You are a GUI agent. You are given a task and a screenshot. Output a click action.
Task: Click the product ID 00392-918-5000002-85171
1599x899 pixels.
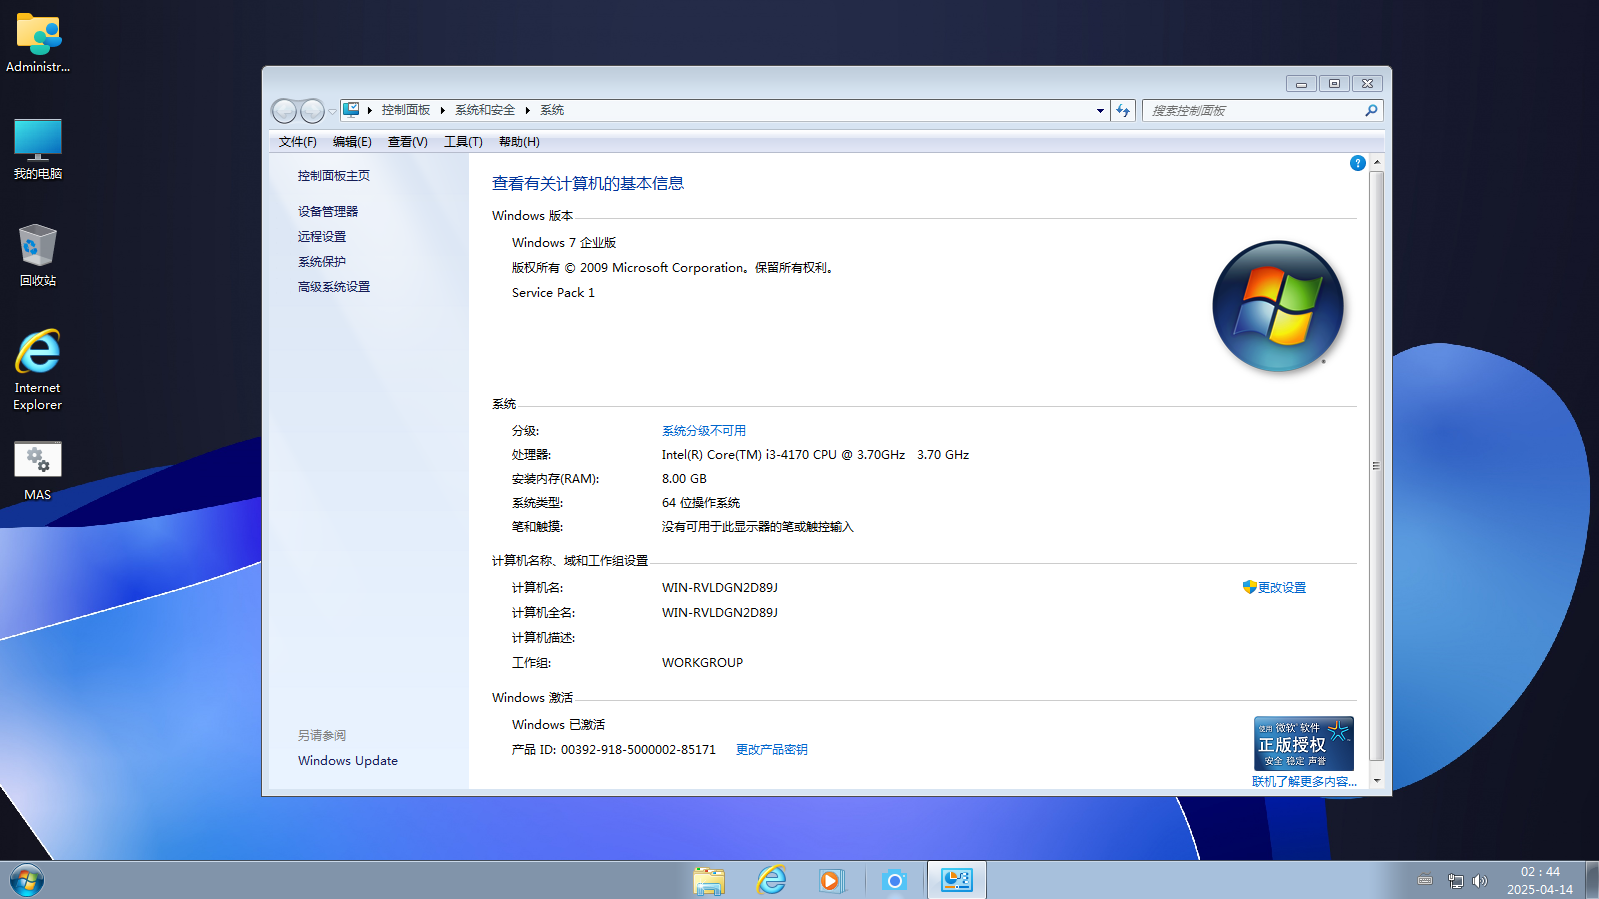(638, 750)
